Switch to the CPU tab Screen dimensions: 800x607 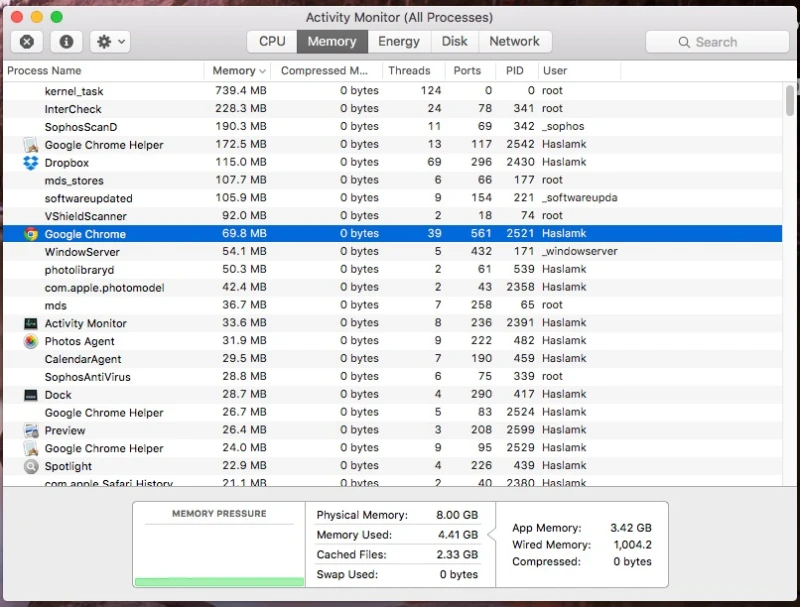(272, 41)
